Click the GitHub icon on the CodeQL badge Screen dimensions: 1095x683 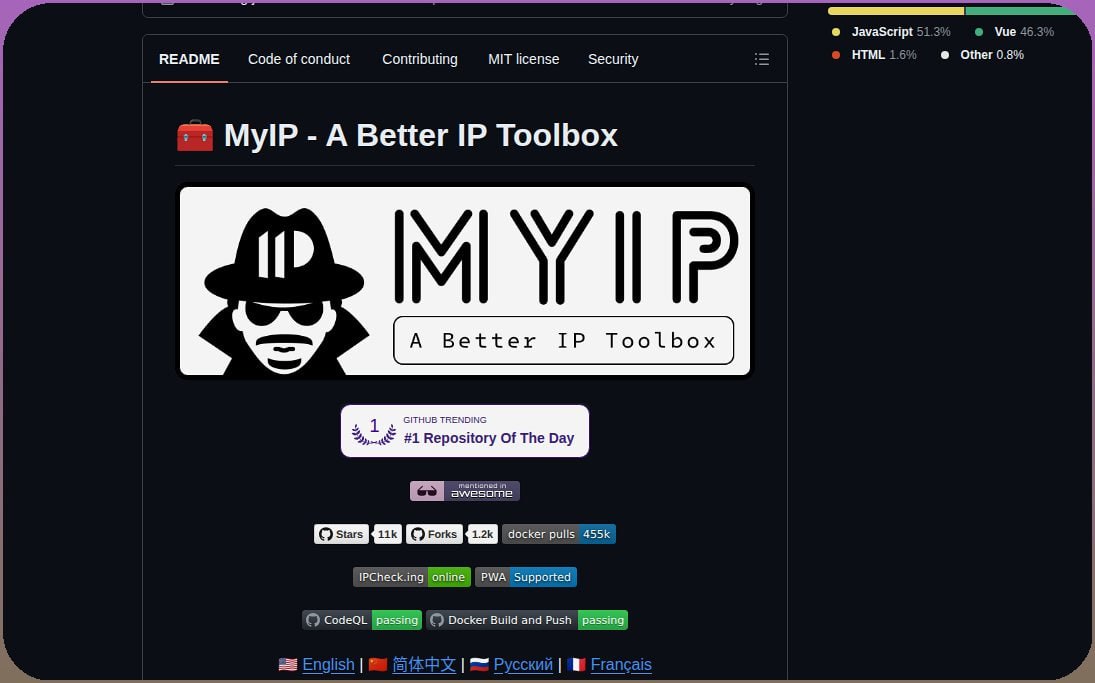pos(313,620)
